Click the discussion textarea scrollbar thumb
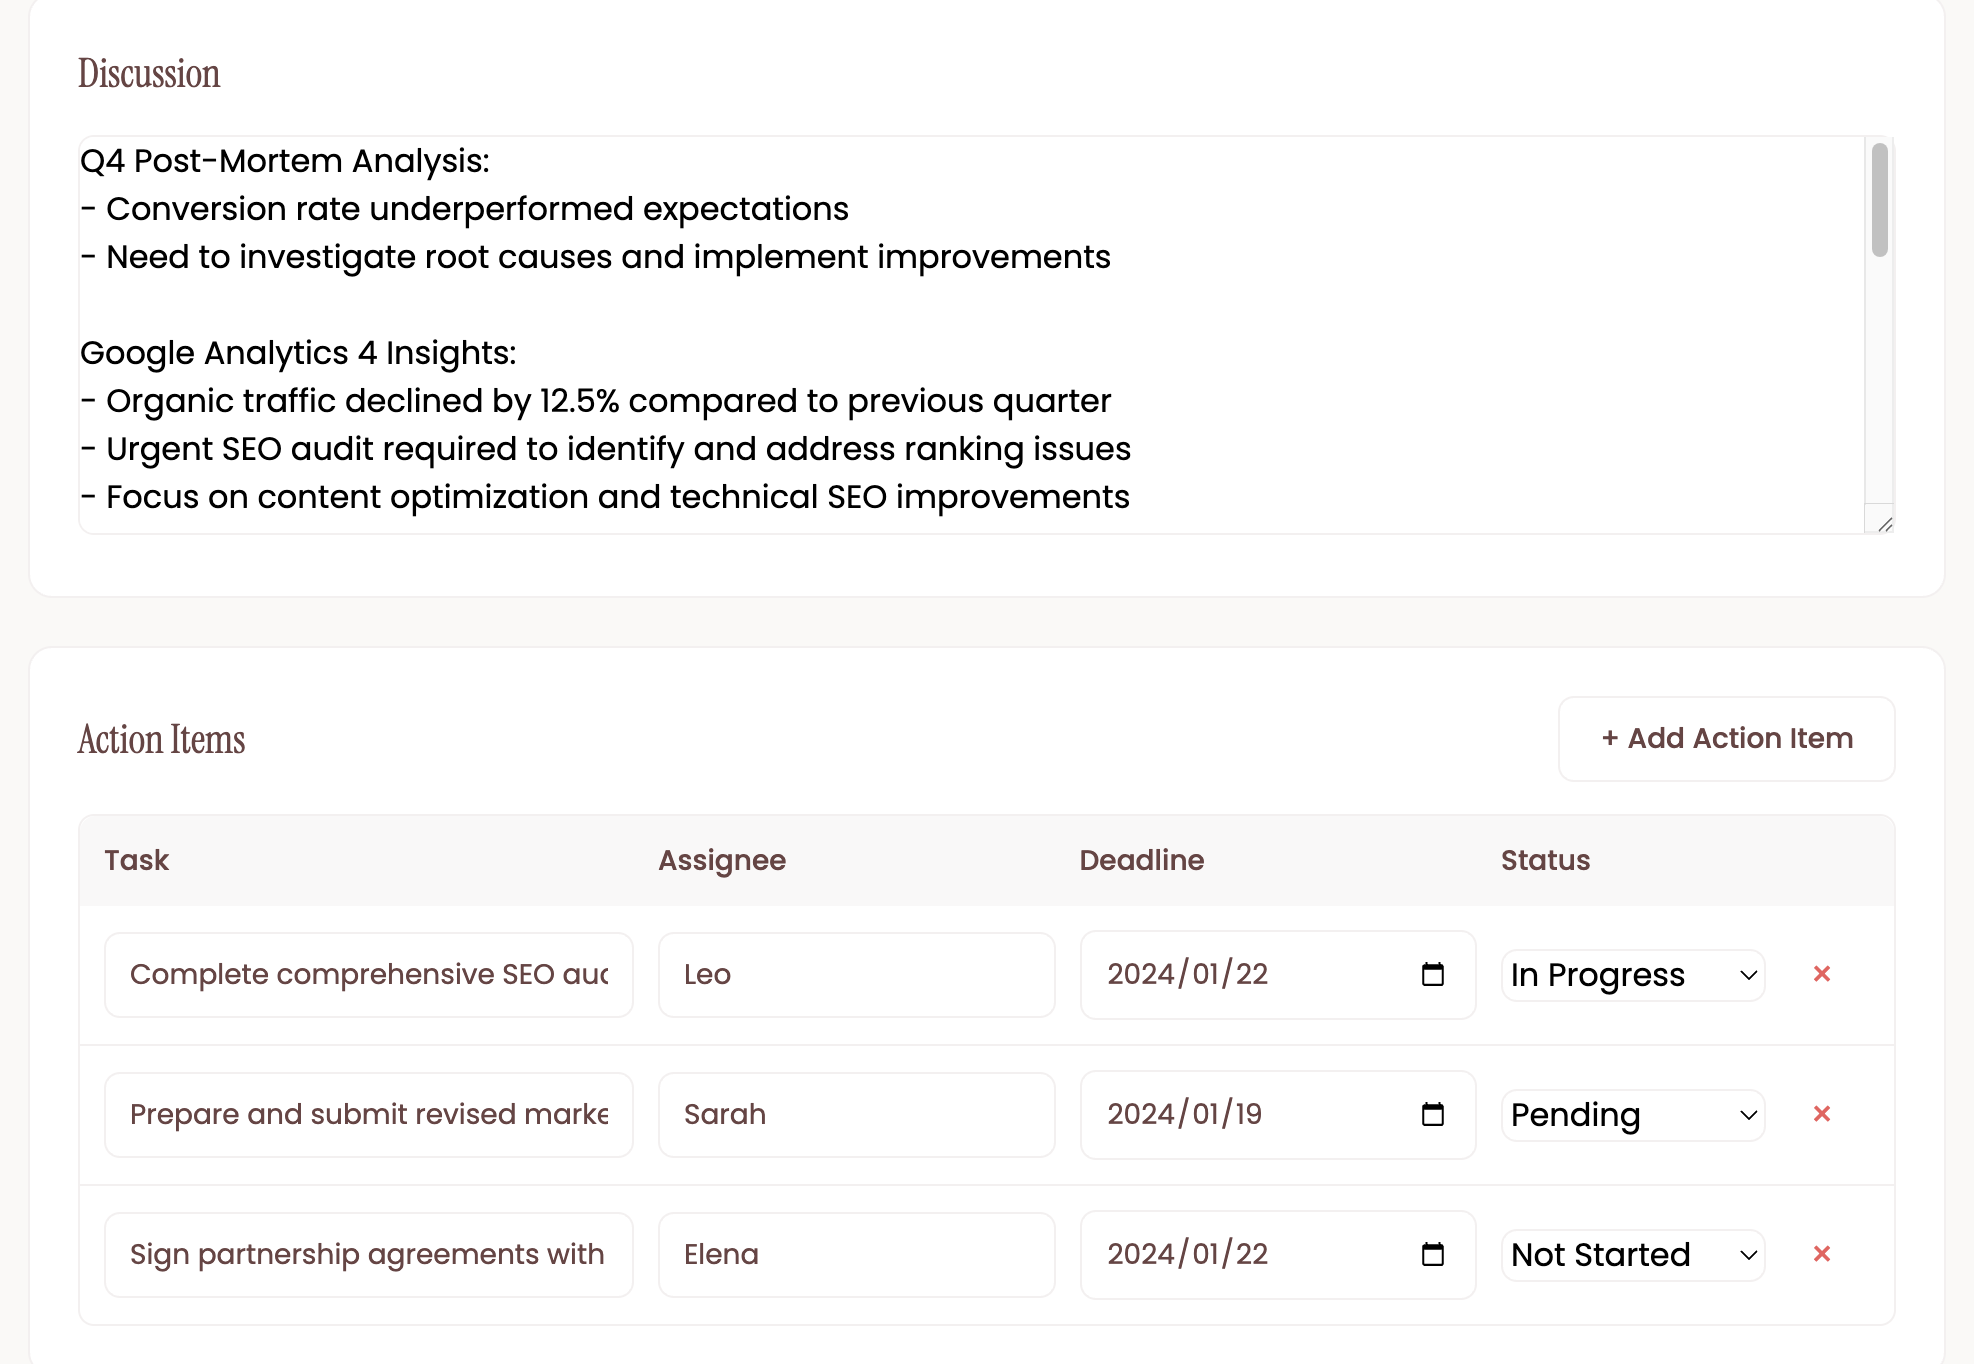Screen dimensions: 1974x1364 click(1879, 200)
